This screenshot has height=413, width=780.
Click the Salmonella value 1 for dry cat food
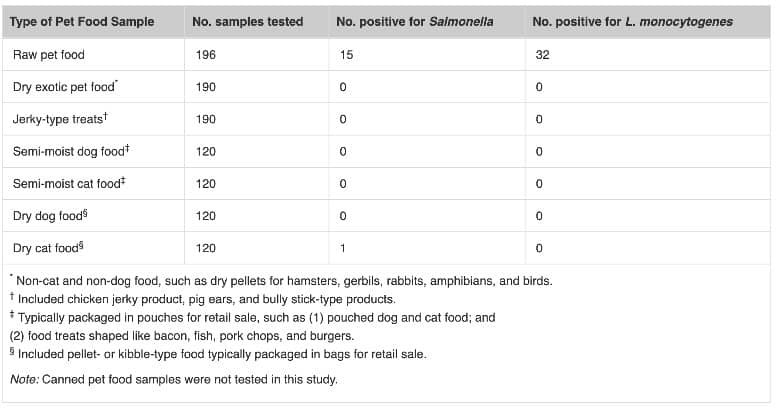[x=343, y=247]
